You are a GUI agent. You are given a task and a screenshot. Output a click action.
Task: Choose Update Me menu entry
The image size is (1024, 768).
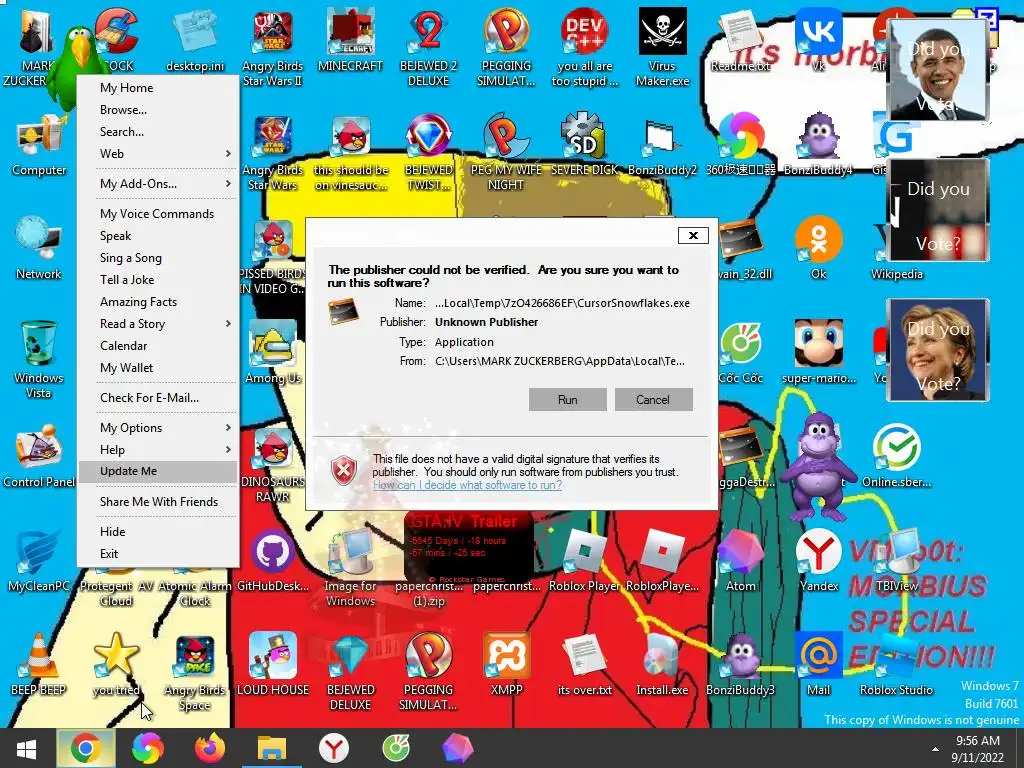click(x=158, y=471)
